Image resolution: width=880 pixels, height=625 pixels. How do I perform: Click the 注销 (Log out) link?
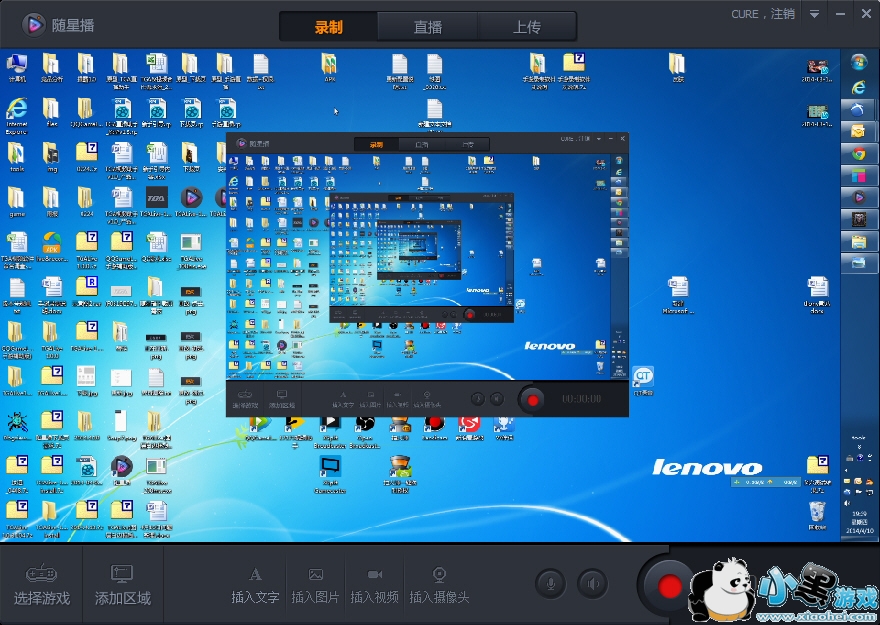click(x=783, y=14)
